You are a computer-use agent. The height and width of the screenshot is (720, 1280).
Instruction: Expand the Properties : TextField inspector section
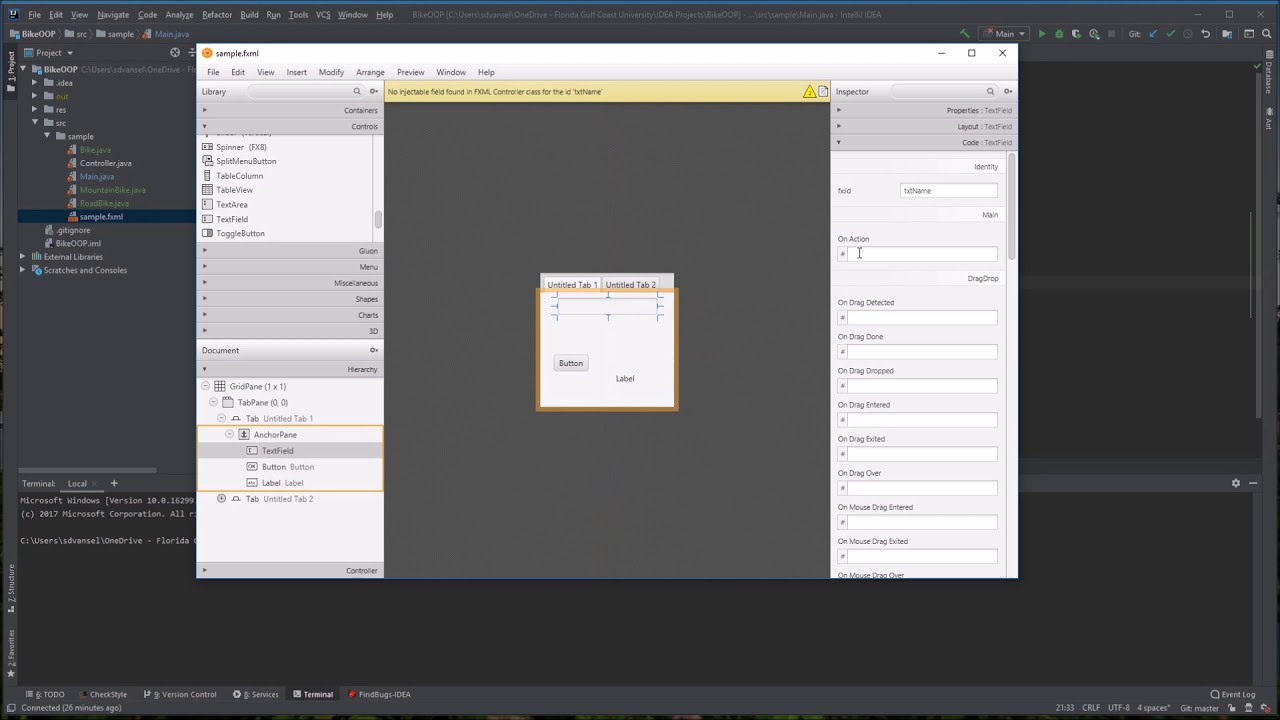[x=924, y=110]
